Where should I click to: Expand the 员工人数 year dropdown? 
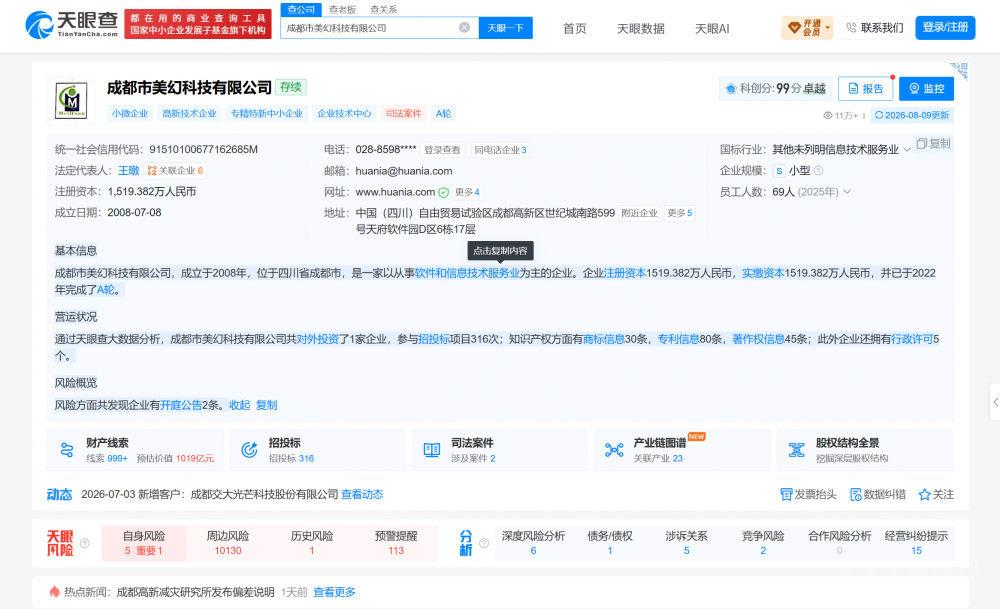[847, 192]
